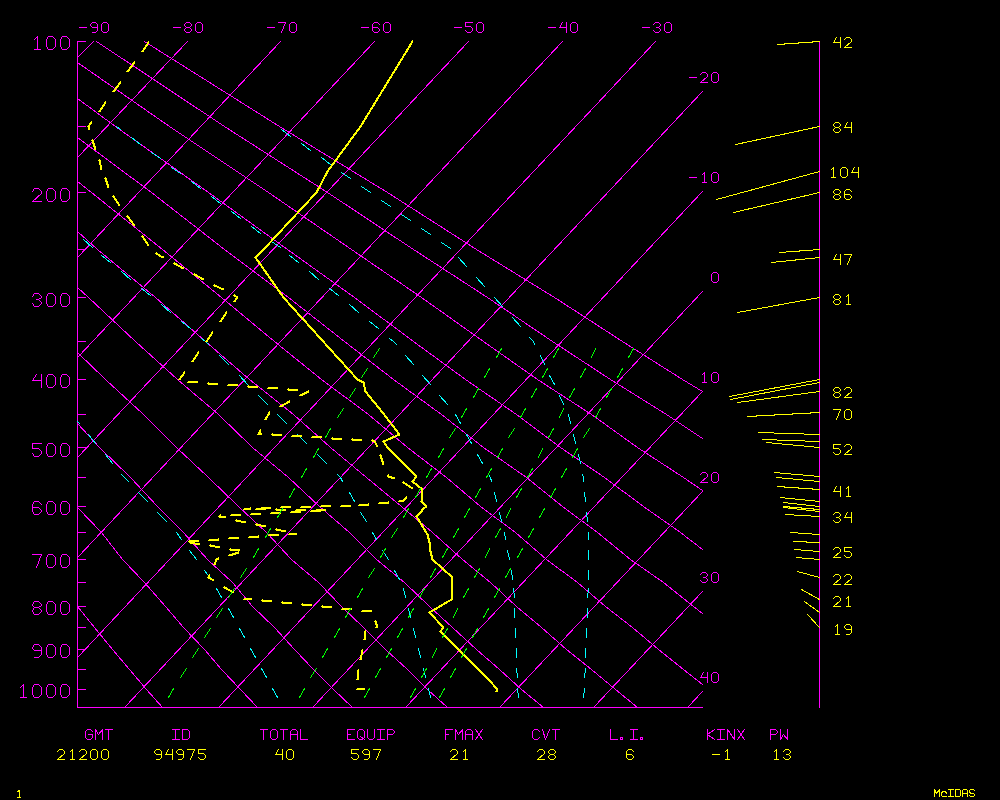Select the GMT header label
Image resolution: width=1000 pixels, height=800 pixels.
pos(98,735)
